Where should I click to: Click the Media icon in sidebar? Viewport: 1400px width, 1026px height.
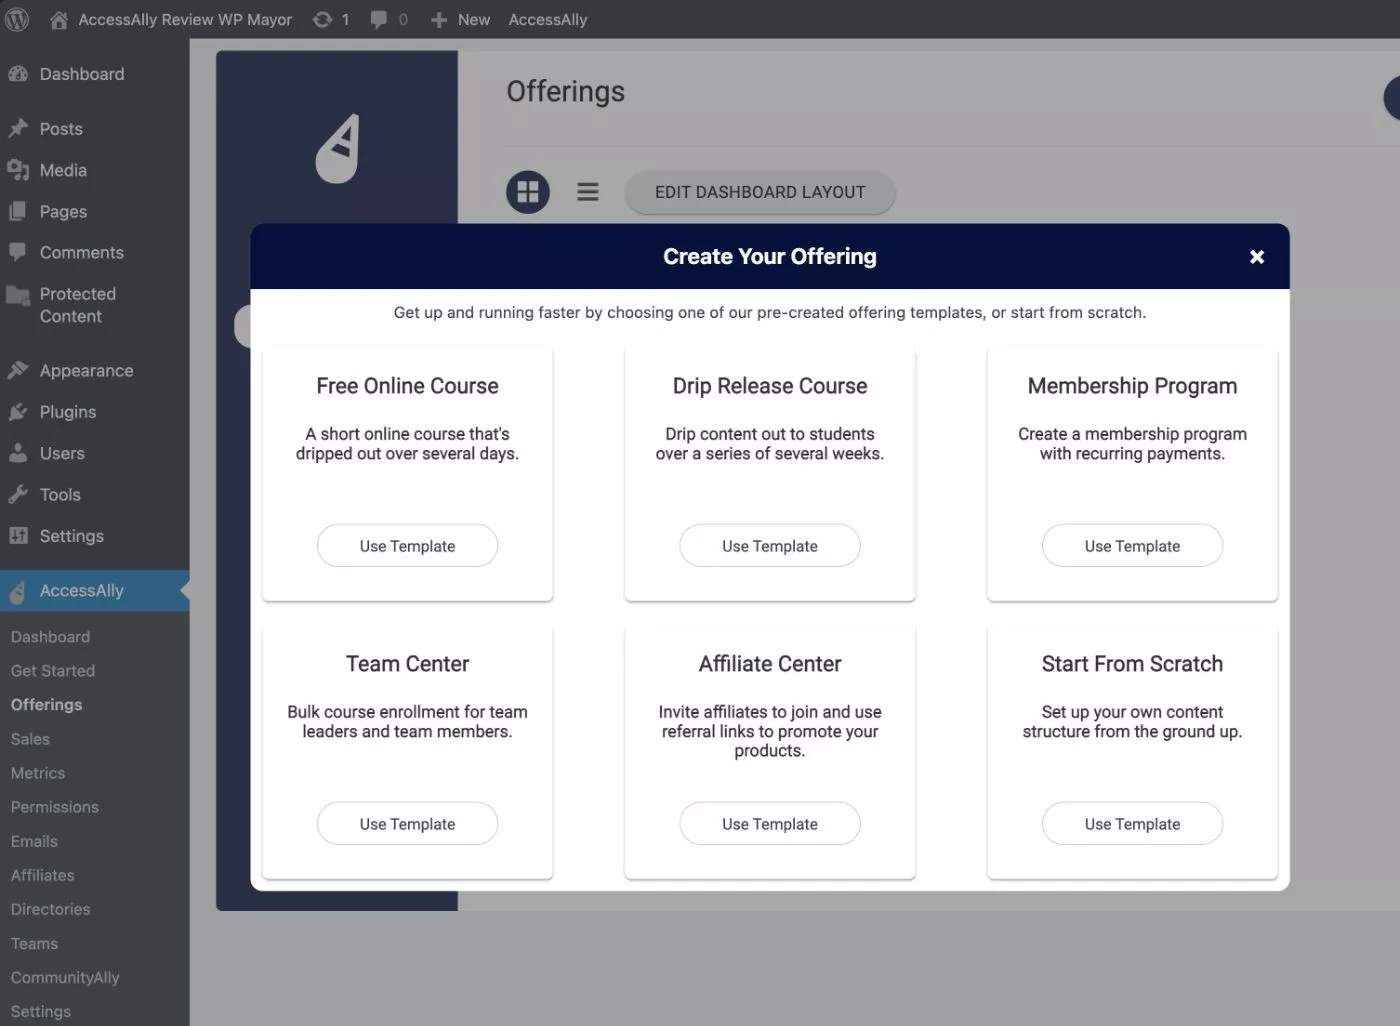coord(18,170)
